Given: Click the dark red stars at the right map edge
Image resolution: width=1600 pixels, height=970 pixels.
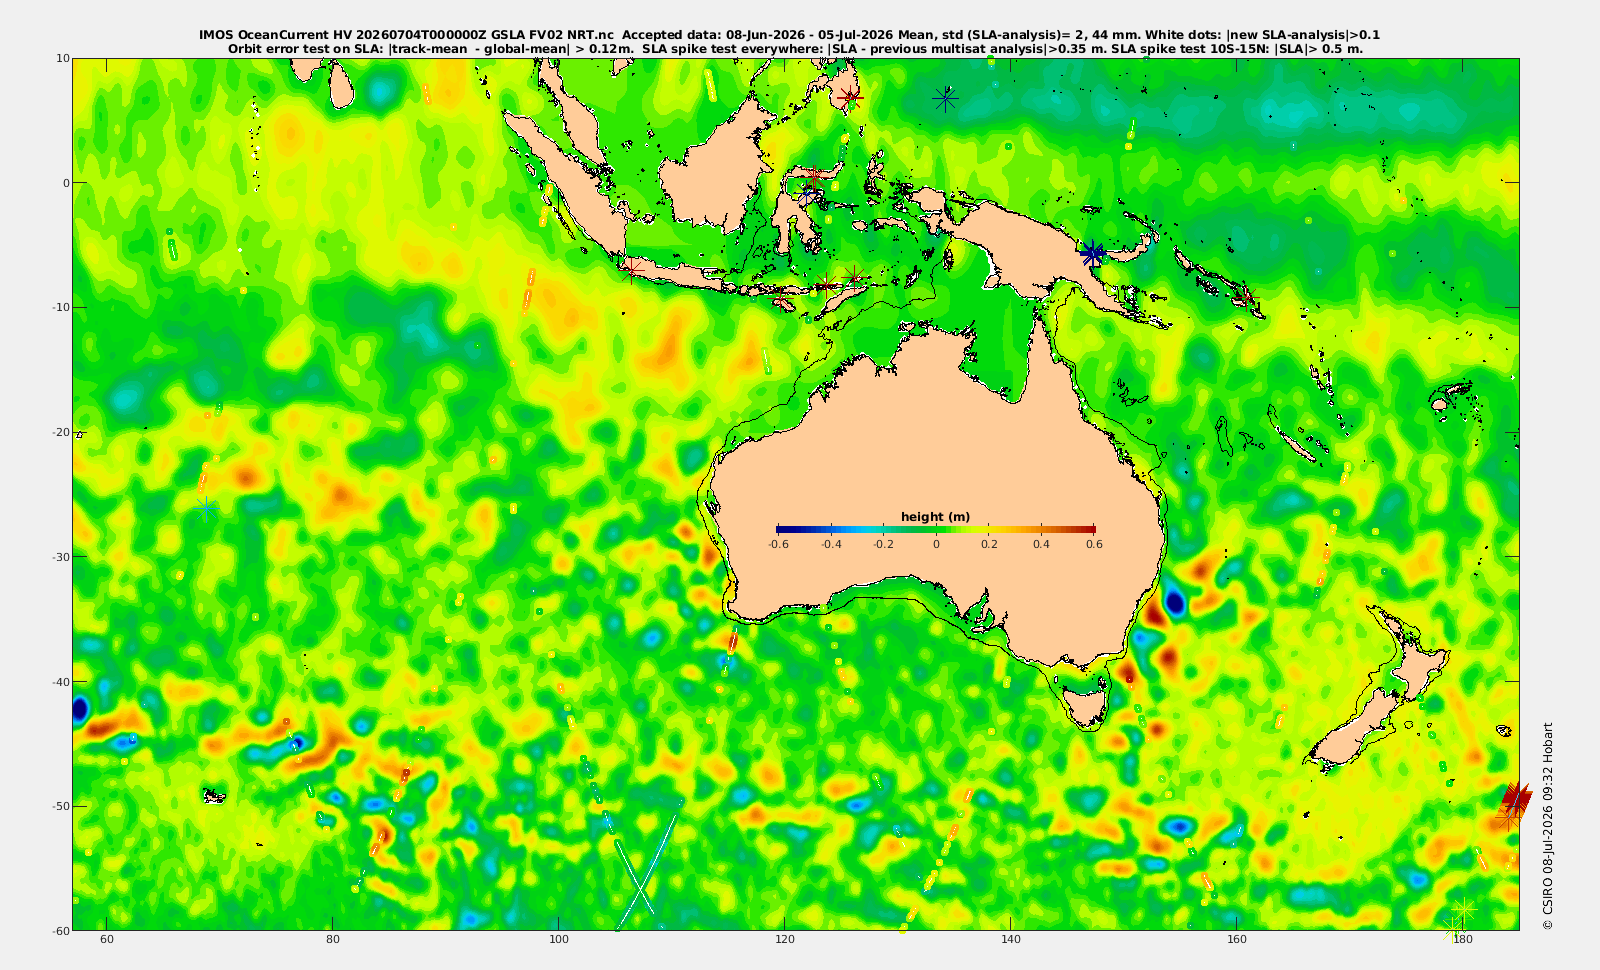Looking at the screenshot, I should point(1515,798).
